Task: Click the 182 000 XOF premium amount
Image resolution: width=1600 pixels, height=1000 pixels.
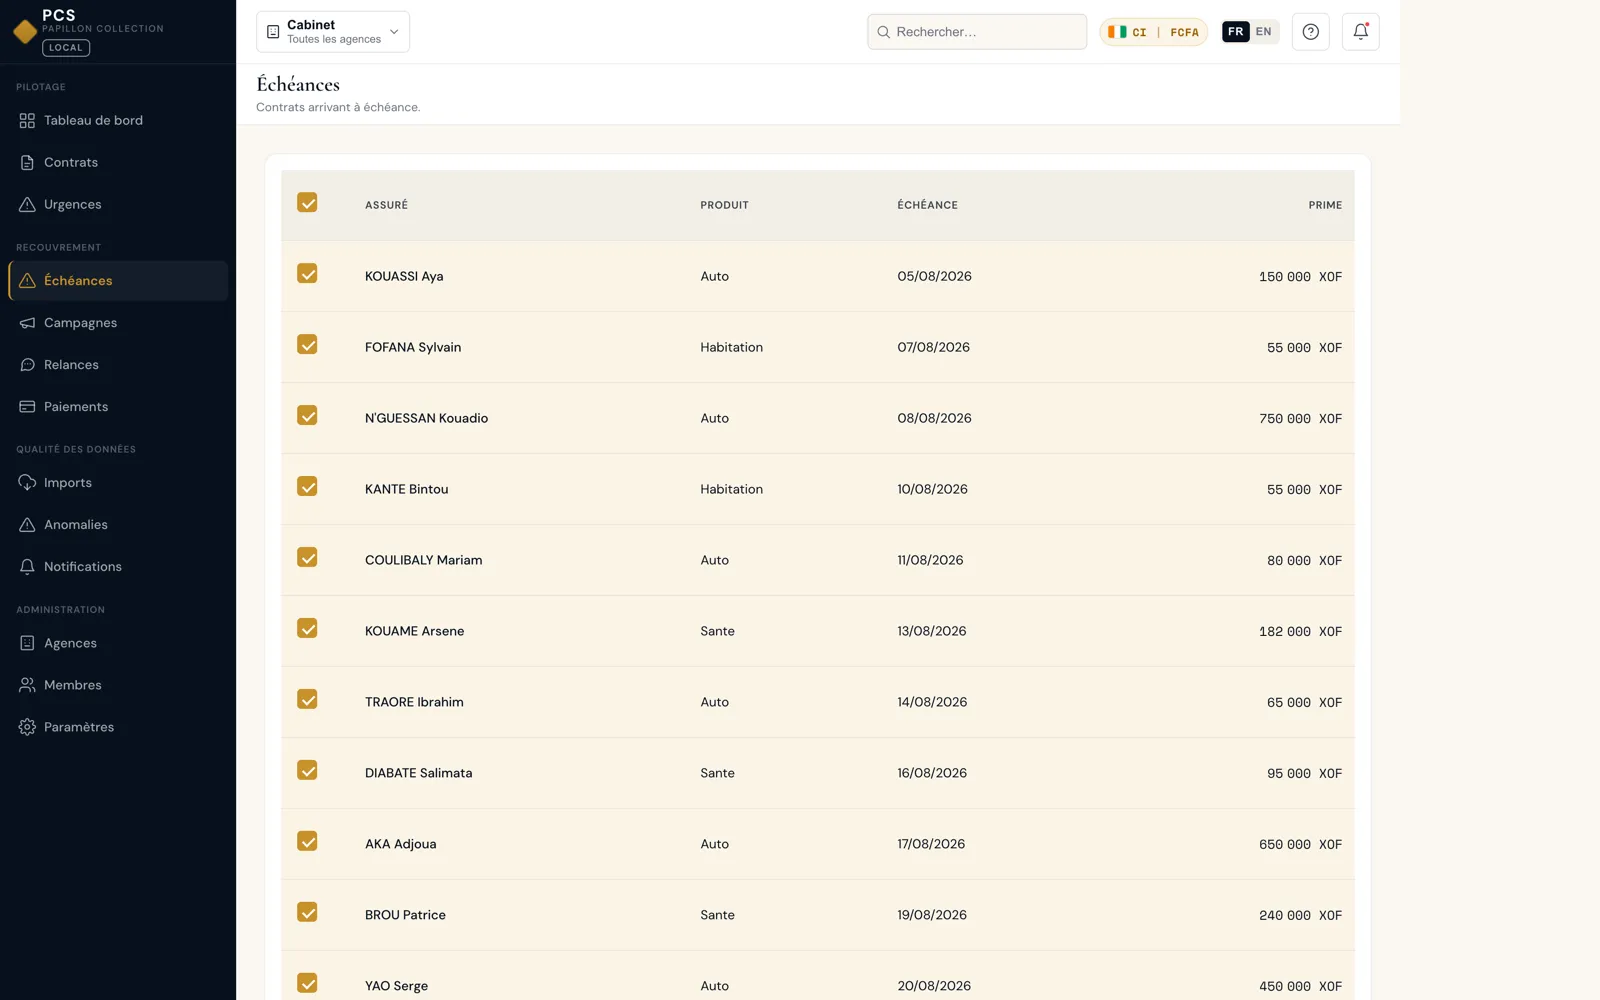Action: [1300, 632]
